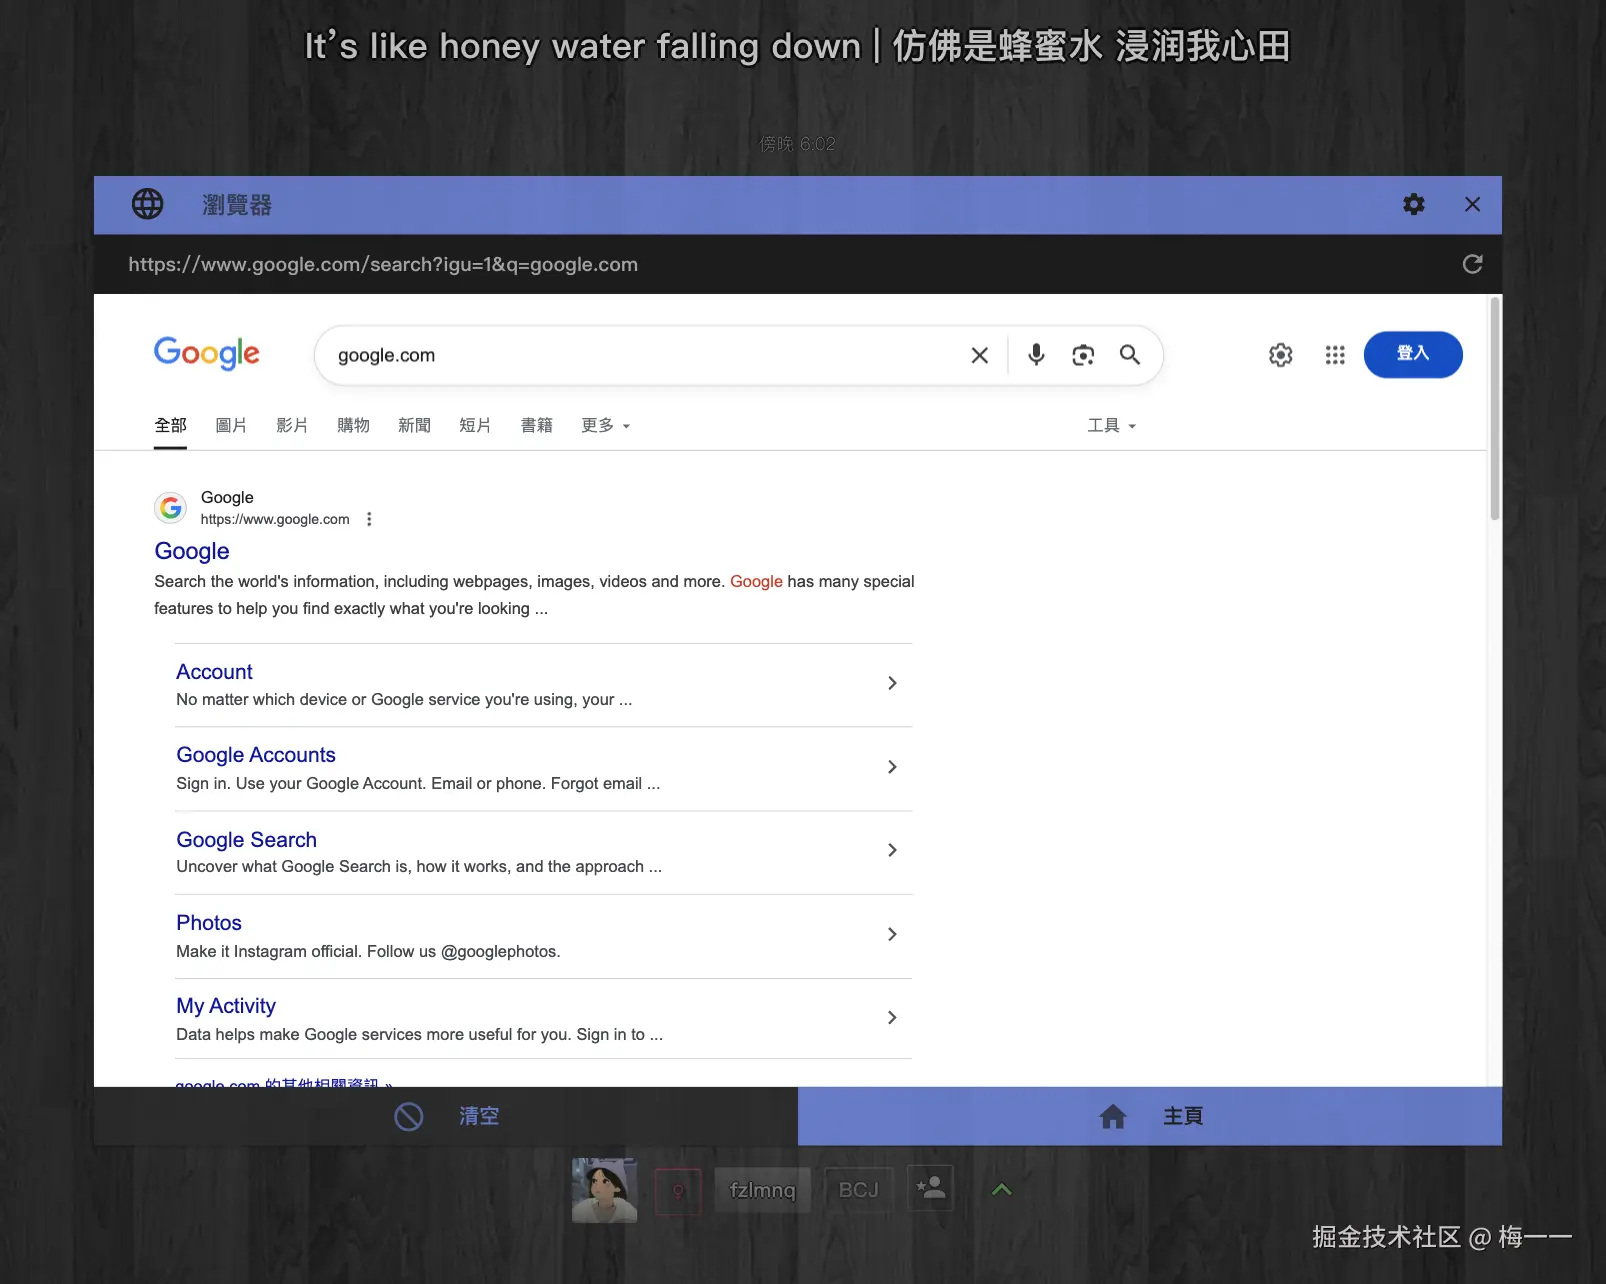Viewport: 1606px width, 1284px height.
Task: Click the 主頁 home button
Action: tap(1150, 1116)
